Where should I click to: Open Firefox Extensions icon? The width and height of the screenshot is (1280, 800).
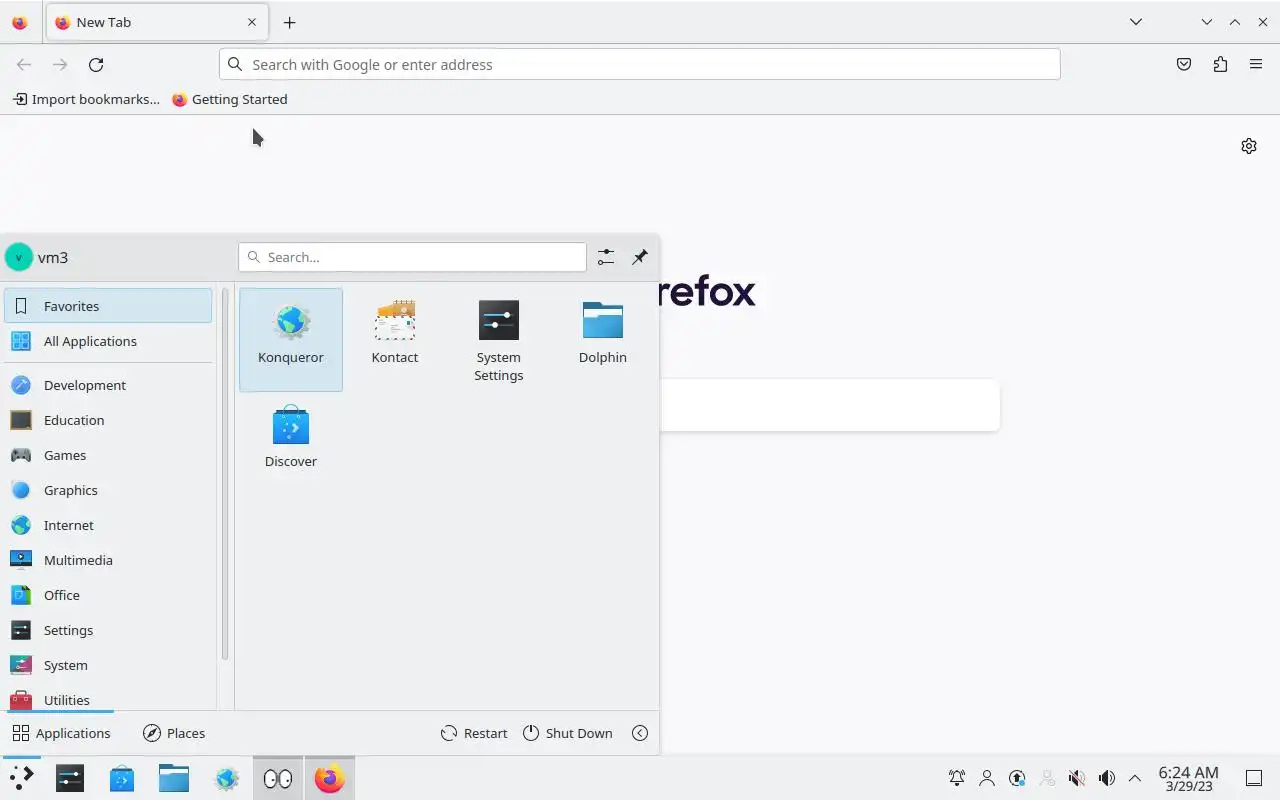coord(1220,64)
